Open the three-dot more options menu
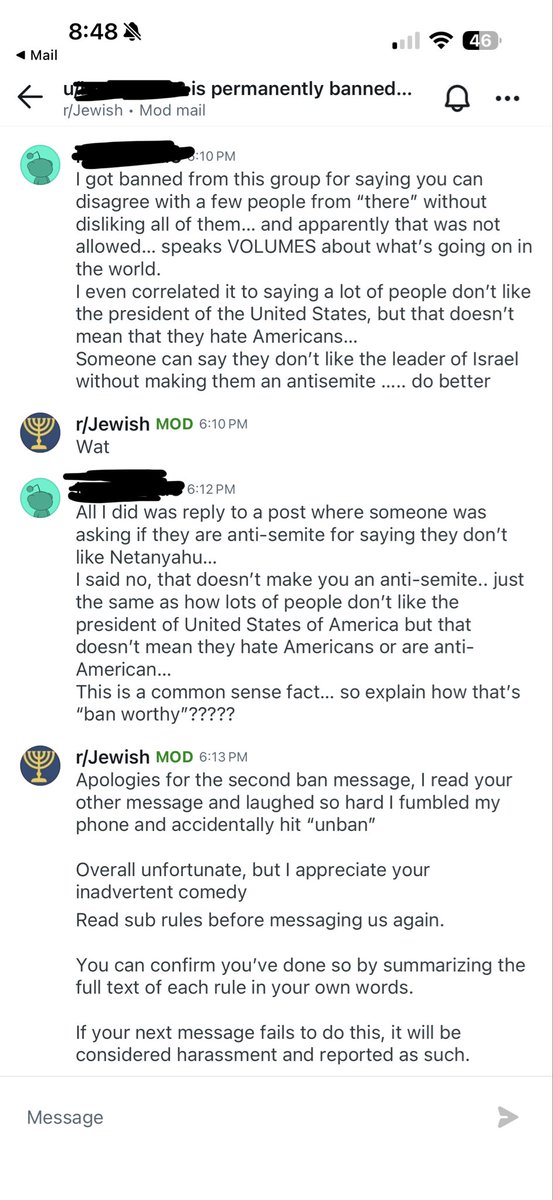 (x=508, y=98)
